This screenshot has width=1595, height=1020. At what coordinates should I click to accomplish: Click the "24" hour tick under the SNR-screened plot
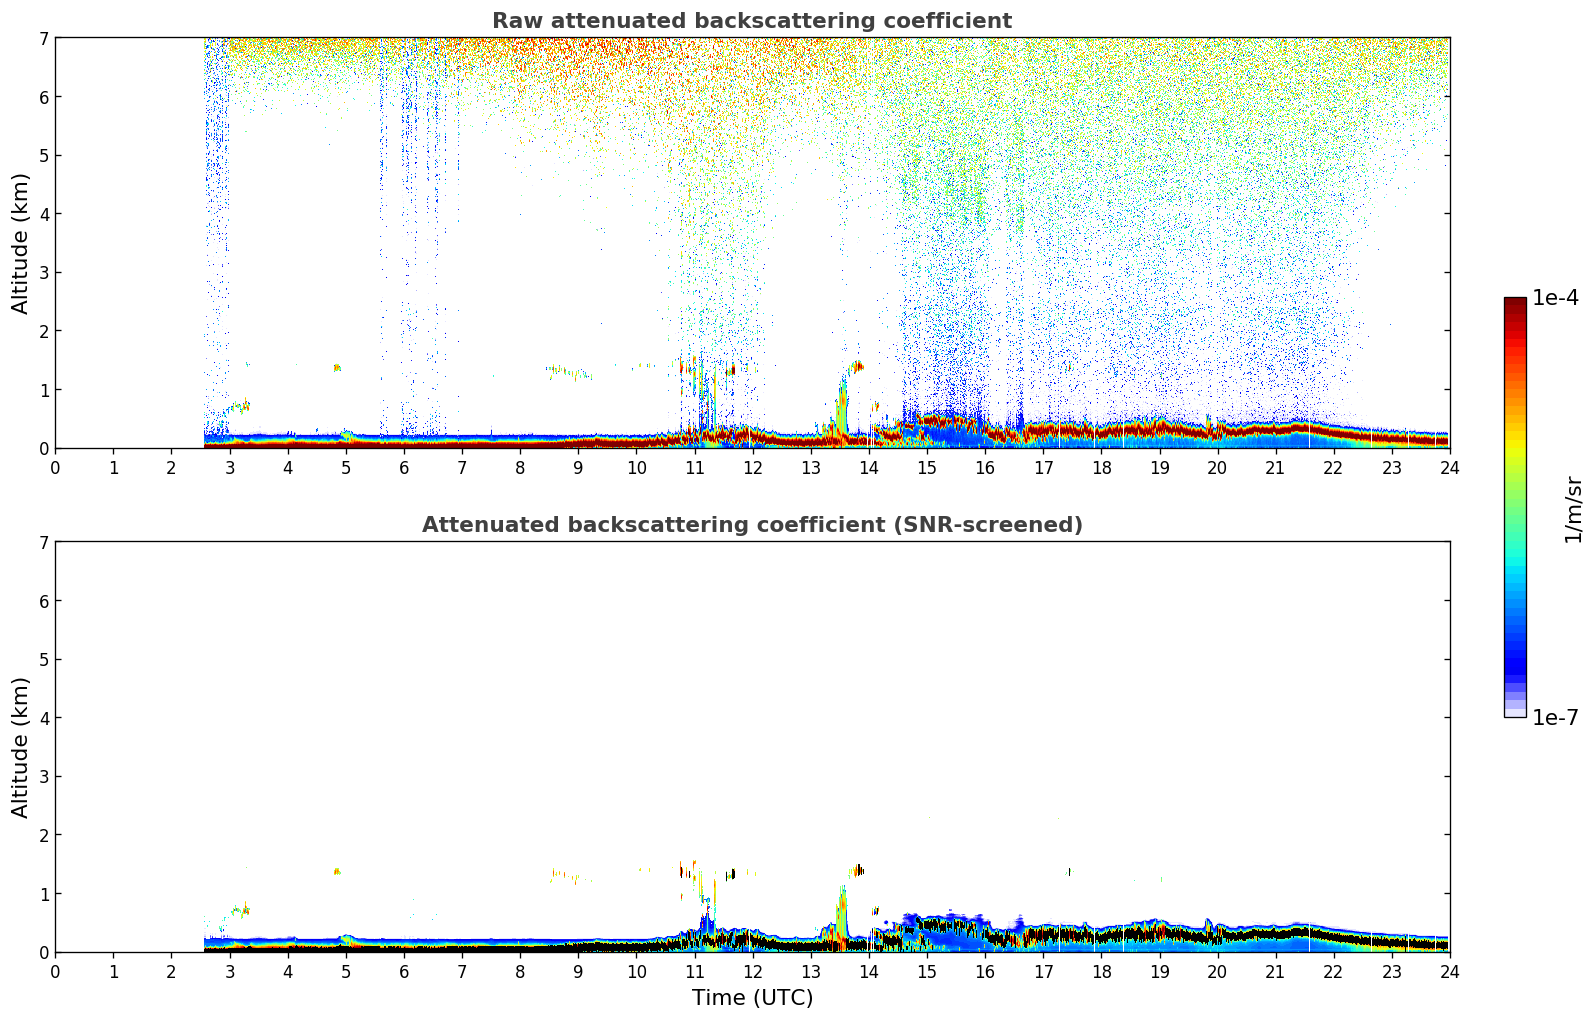coord(1450,972)
